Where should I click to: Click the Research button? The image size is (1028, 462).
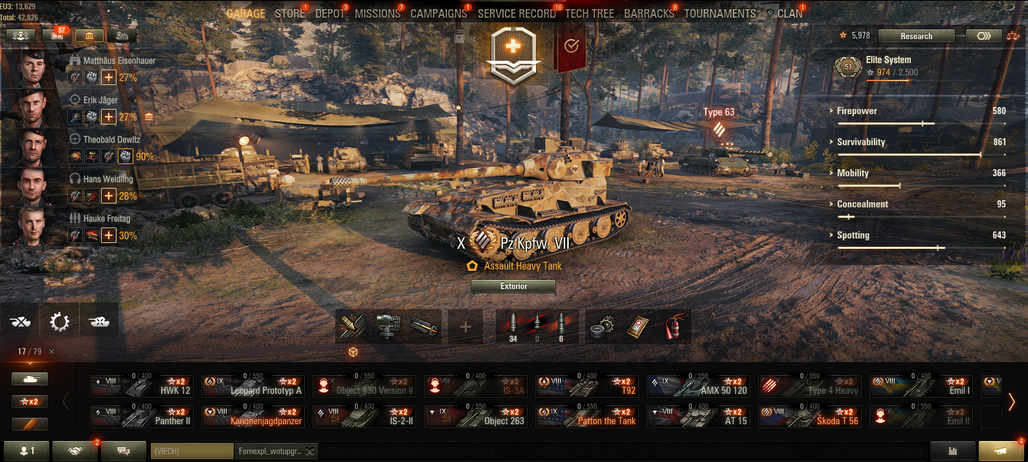pos(916,36)
